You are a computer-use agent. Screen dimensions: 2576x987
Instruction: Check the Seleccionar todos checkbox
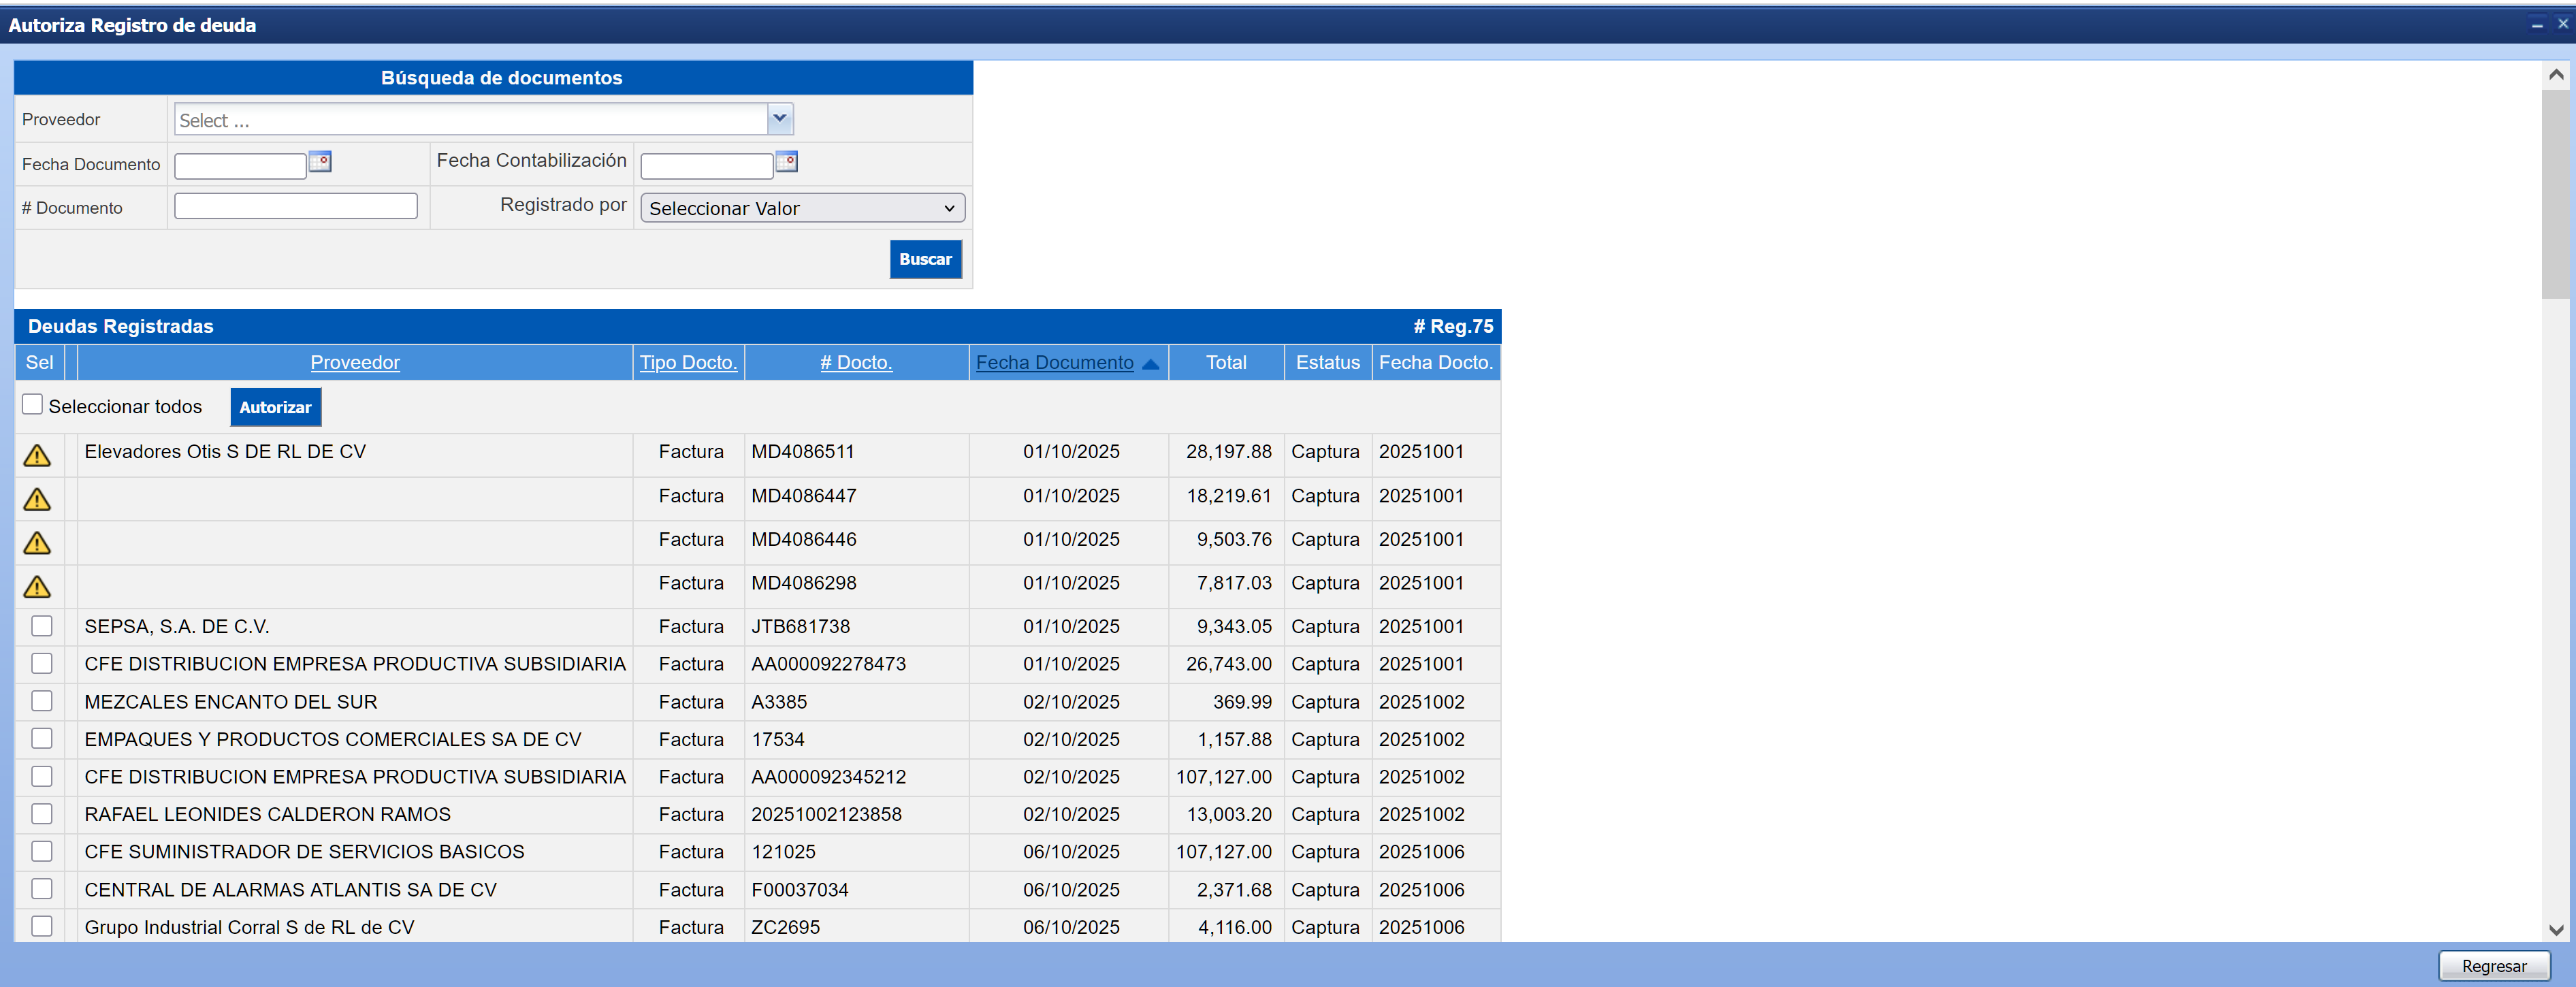33,405
